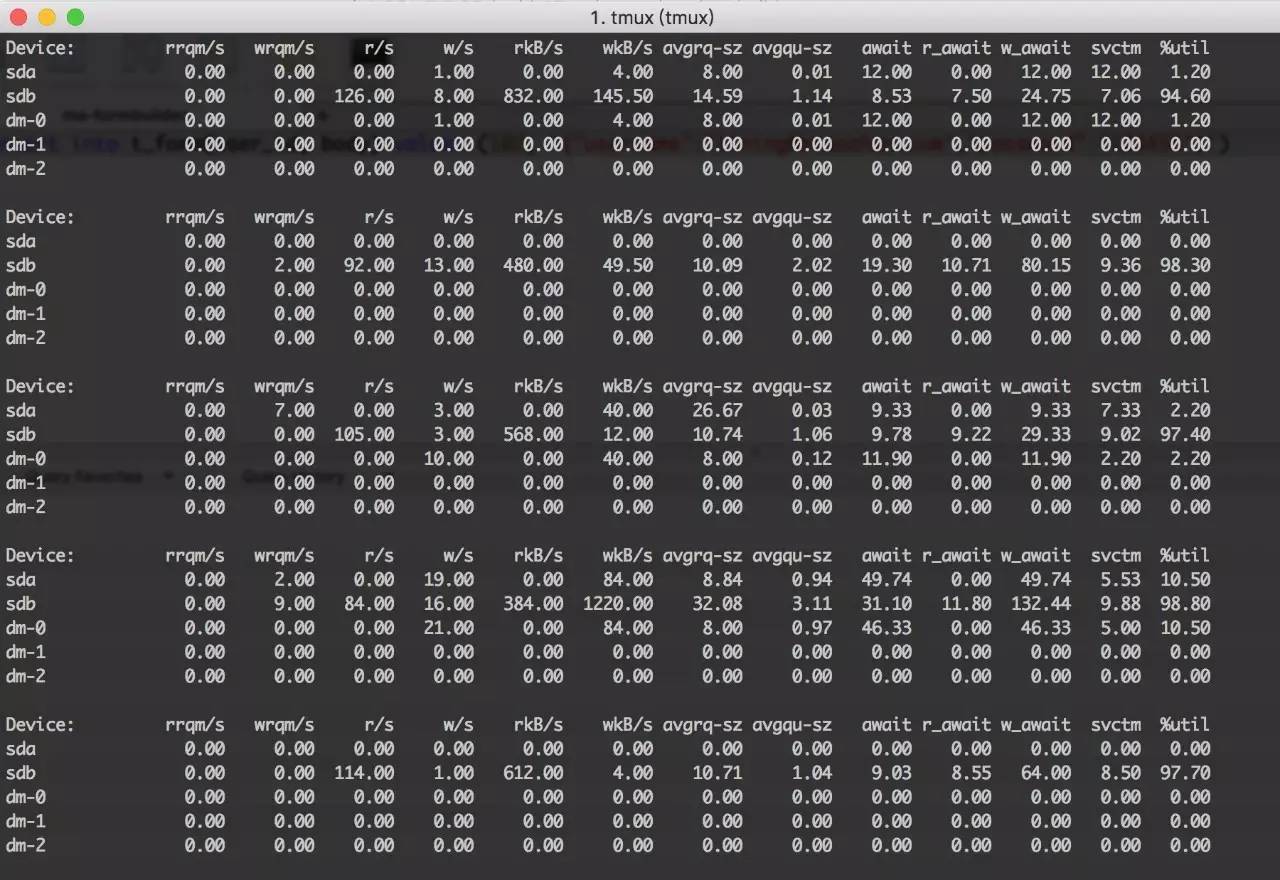Click the wkB/s value 49.50
The image size is (1280, 880).
[x=628, y=265]
